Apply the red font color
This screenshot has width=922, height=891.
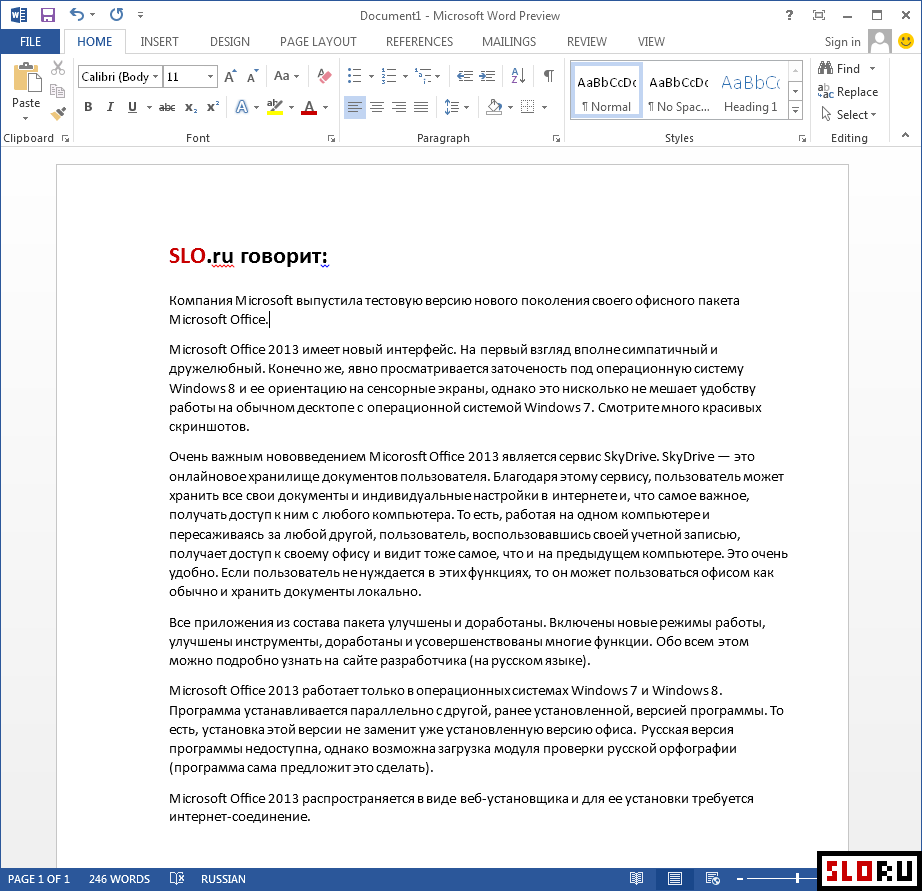[309, 107]
